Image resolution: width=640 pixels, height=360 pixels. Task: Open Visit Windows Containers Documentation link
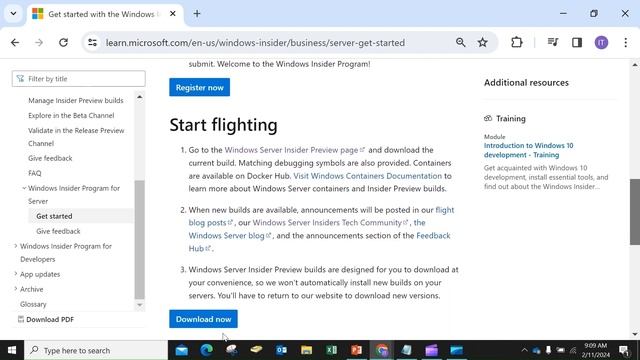coord(367,176)
